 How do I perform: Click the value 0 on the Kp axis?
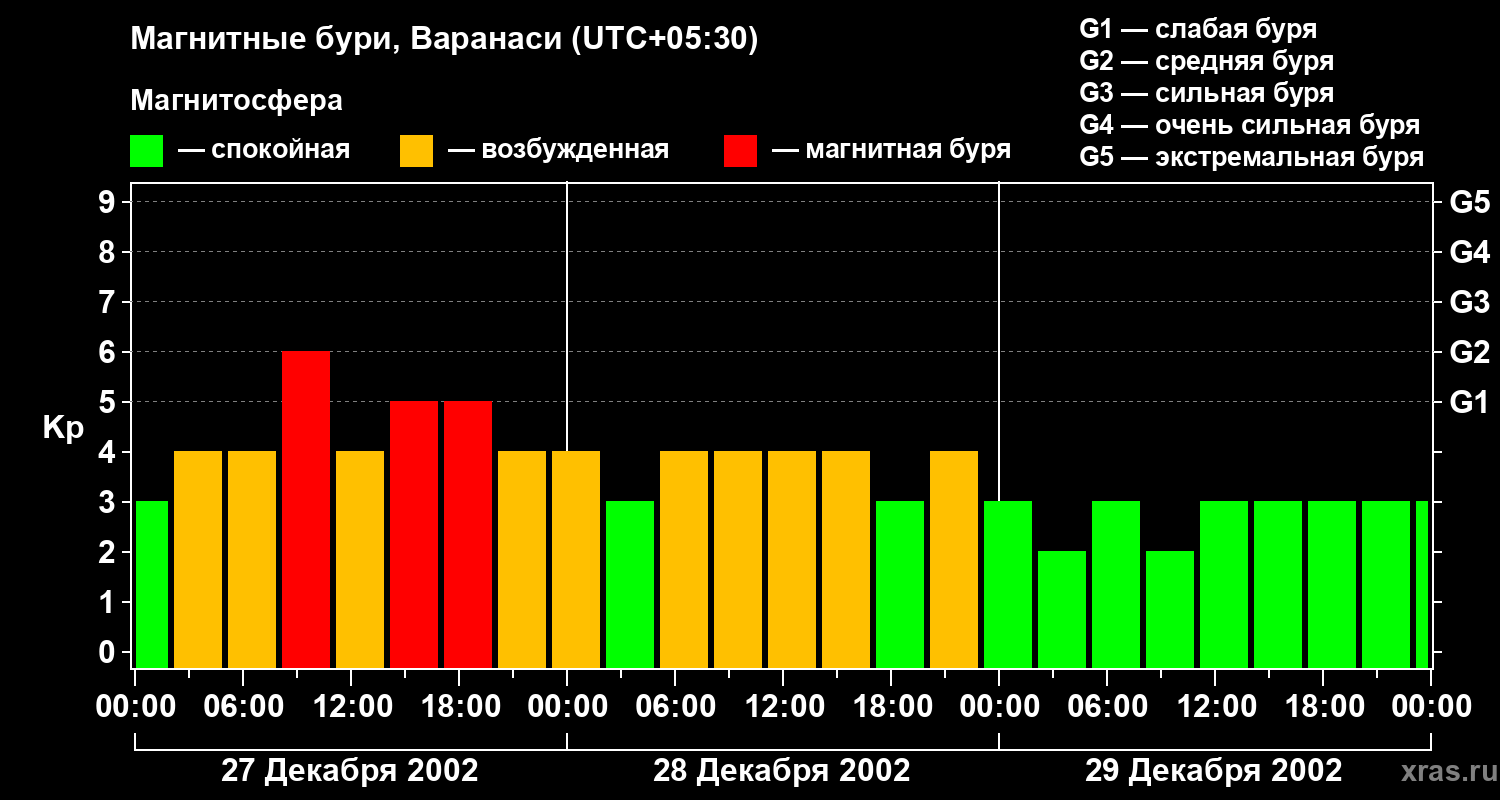coord(109,652)
